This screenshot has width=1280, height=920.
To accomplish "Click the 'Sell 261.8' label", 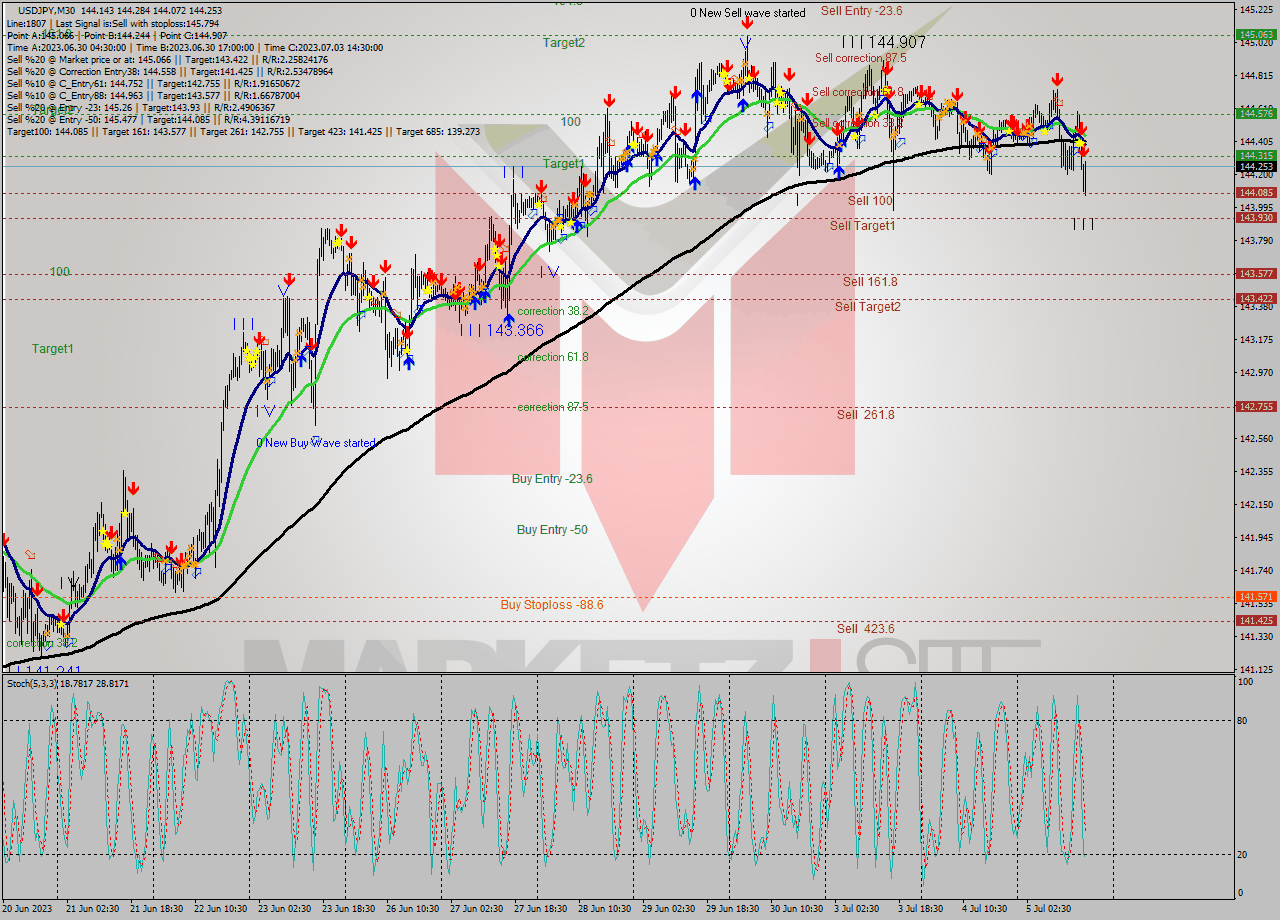I will 866,415.
